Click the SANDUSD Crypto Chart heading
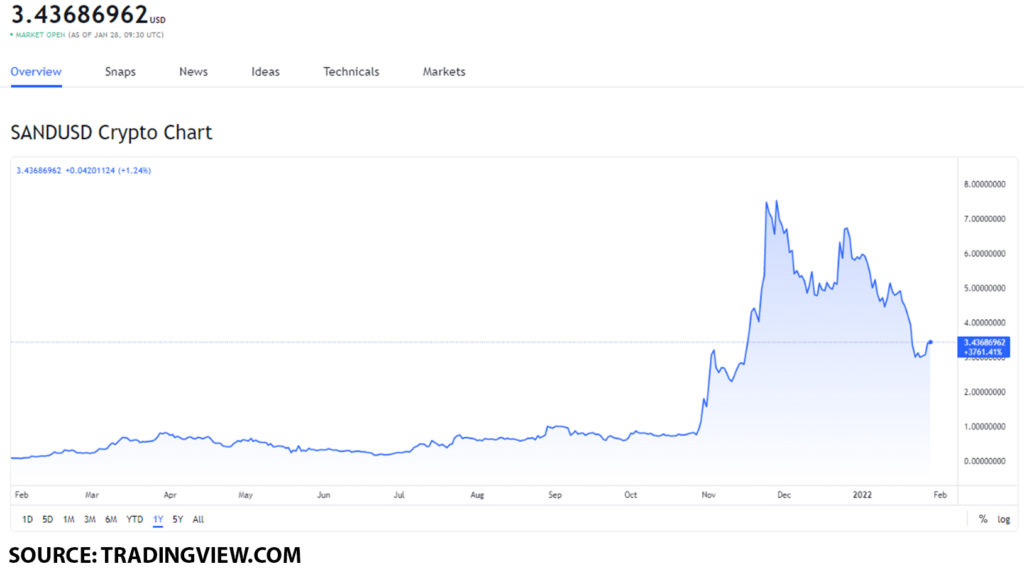 click(x=111, y=133)
